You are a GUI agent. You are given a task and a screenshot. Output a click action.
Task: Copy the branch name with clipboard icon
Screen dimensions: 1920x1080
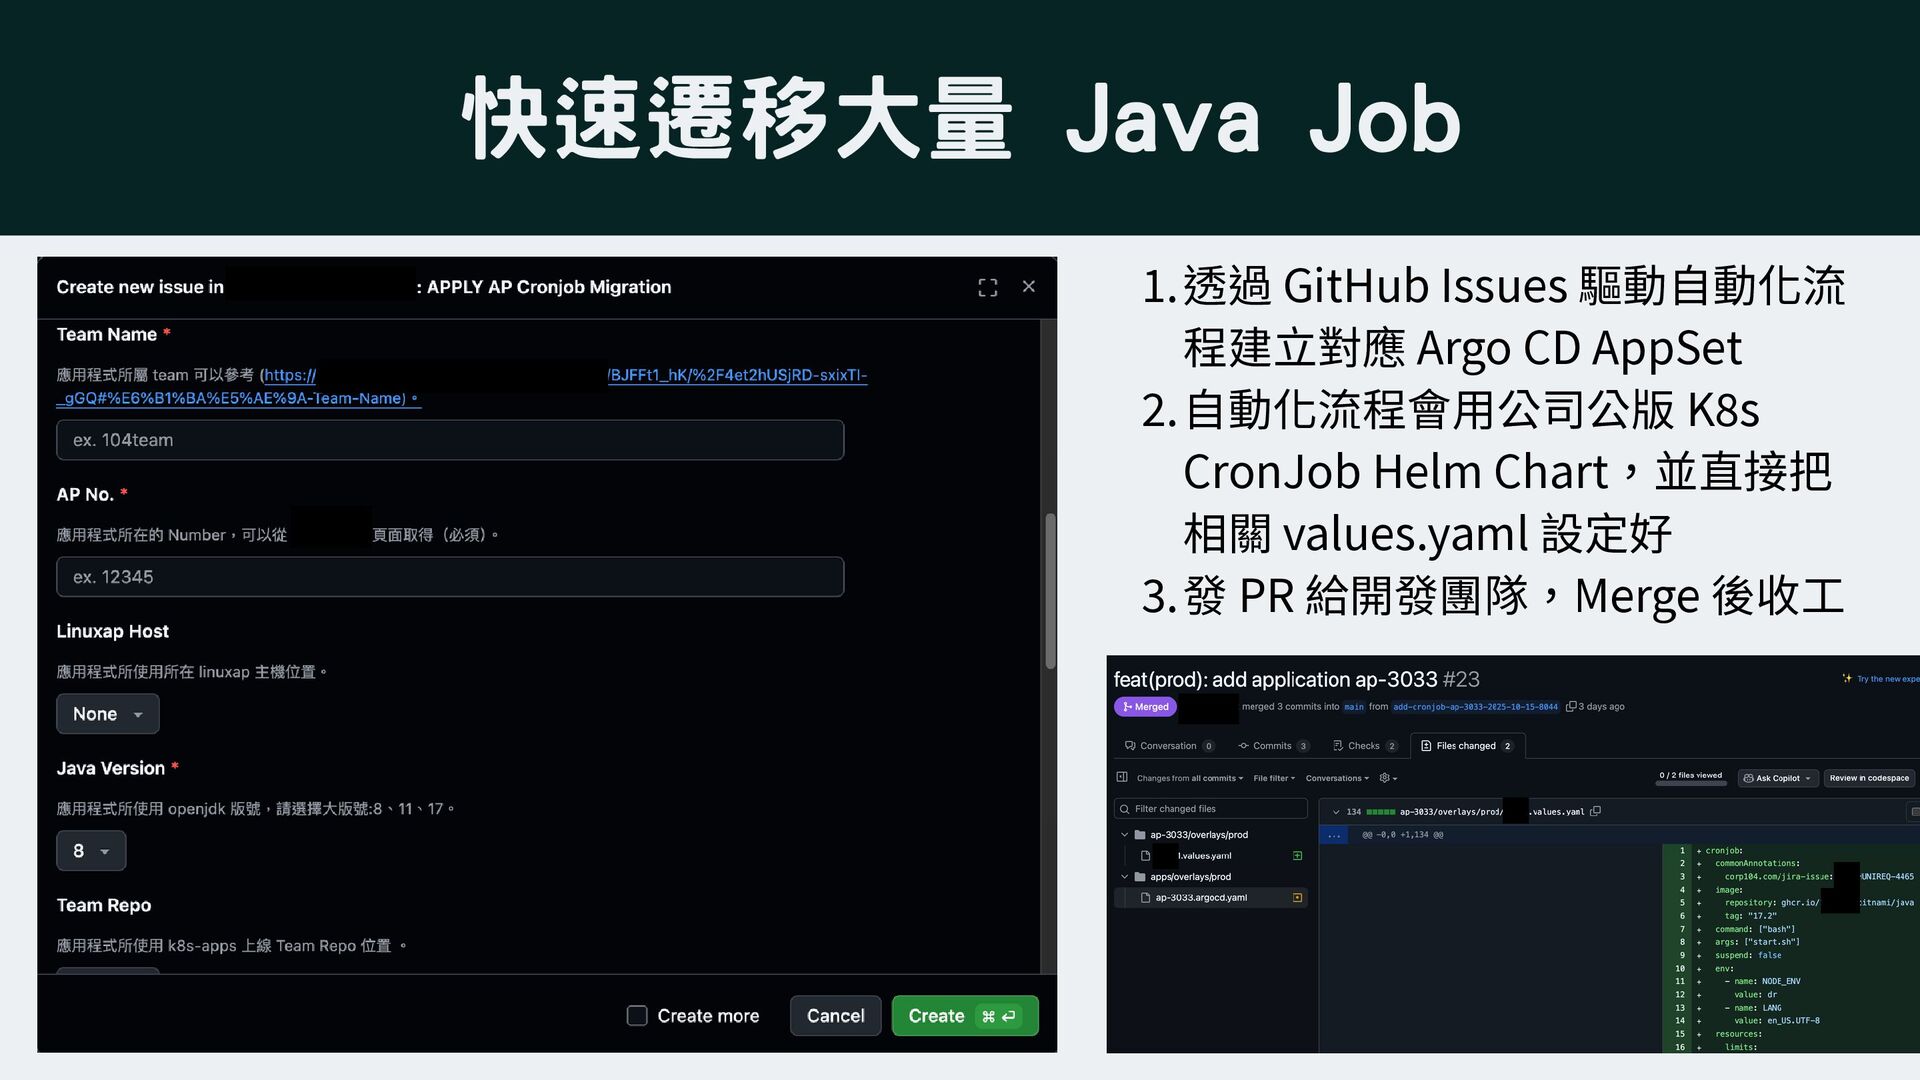(x=1571, y=707)
